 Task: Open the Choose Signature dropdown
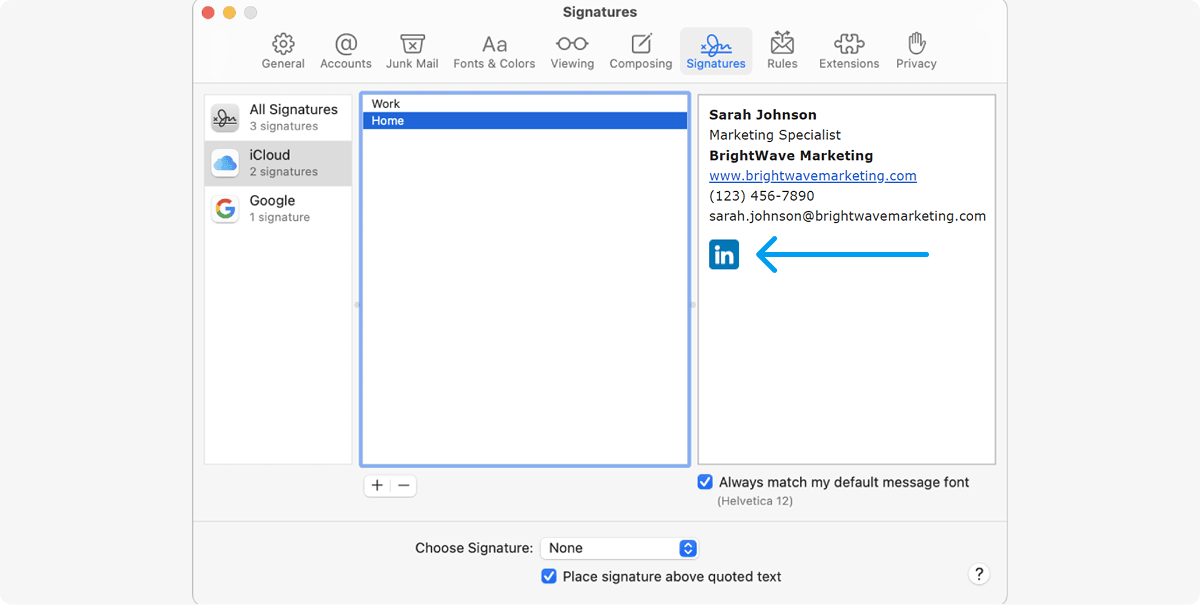click(x=619, y=548)
